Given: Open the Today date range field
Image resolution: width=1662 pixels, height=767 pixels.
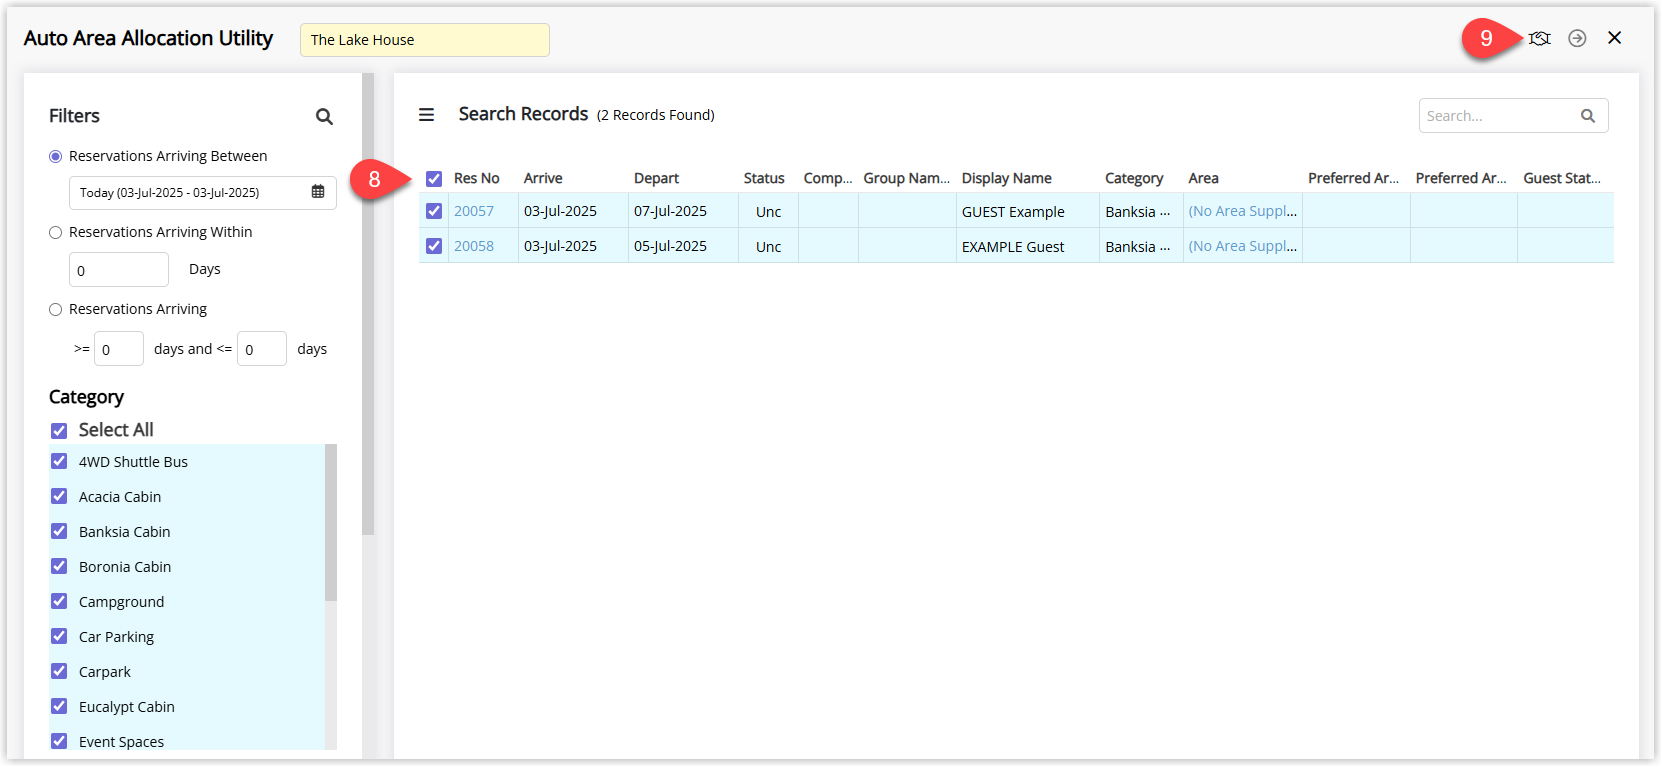Looking at the screenshot, I should tap(202, 193).
